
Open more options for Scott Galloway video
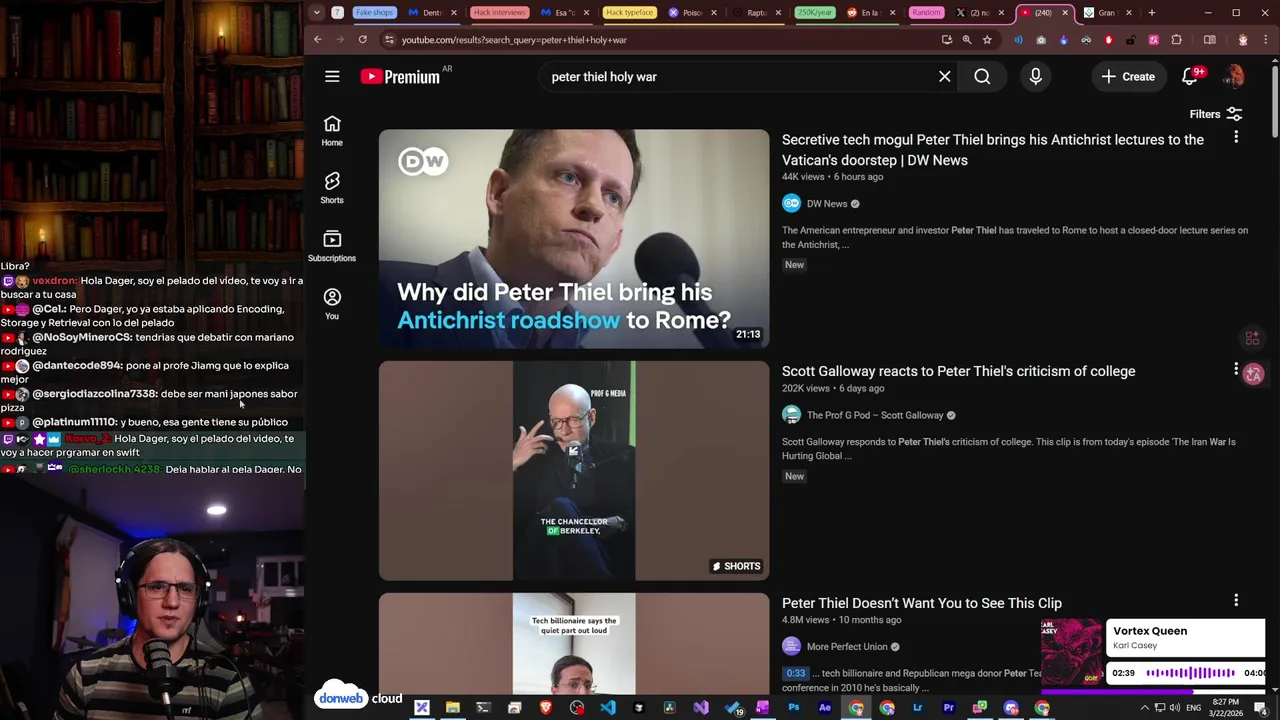pos(1236,369)
